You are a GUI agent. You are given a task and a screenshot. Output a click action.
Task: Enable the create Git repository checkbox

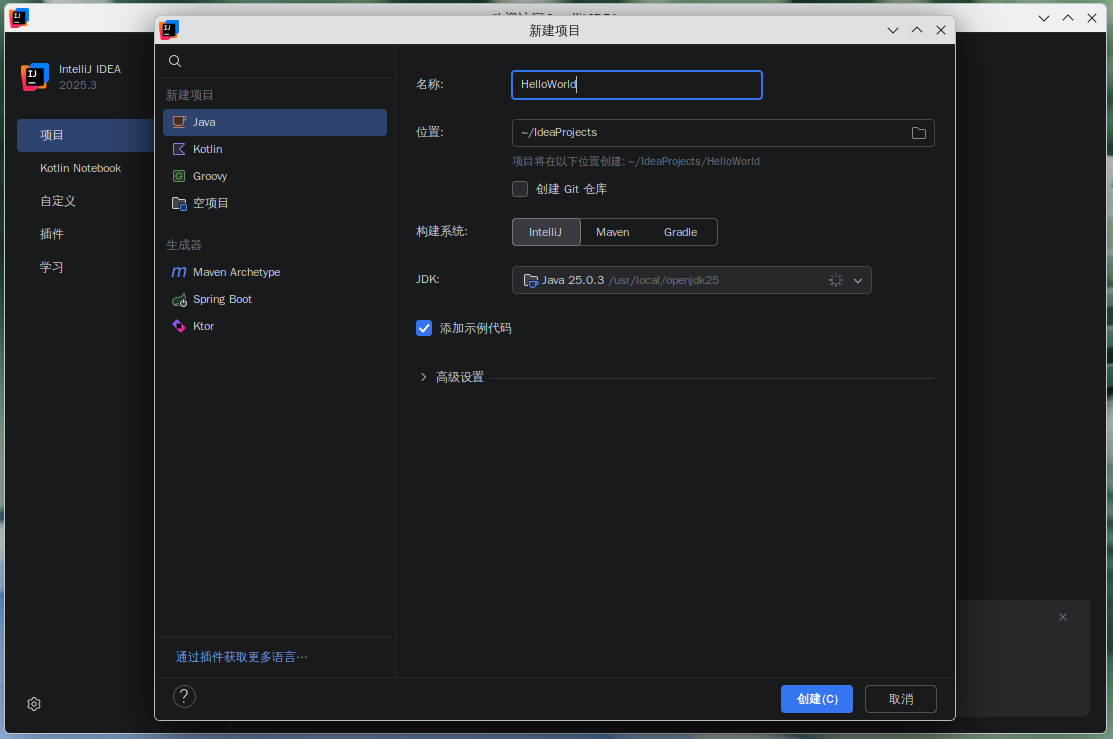click(520, 189)
